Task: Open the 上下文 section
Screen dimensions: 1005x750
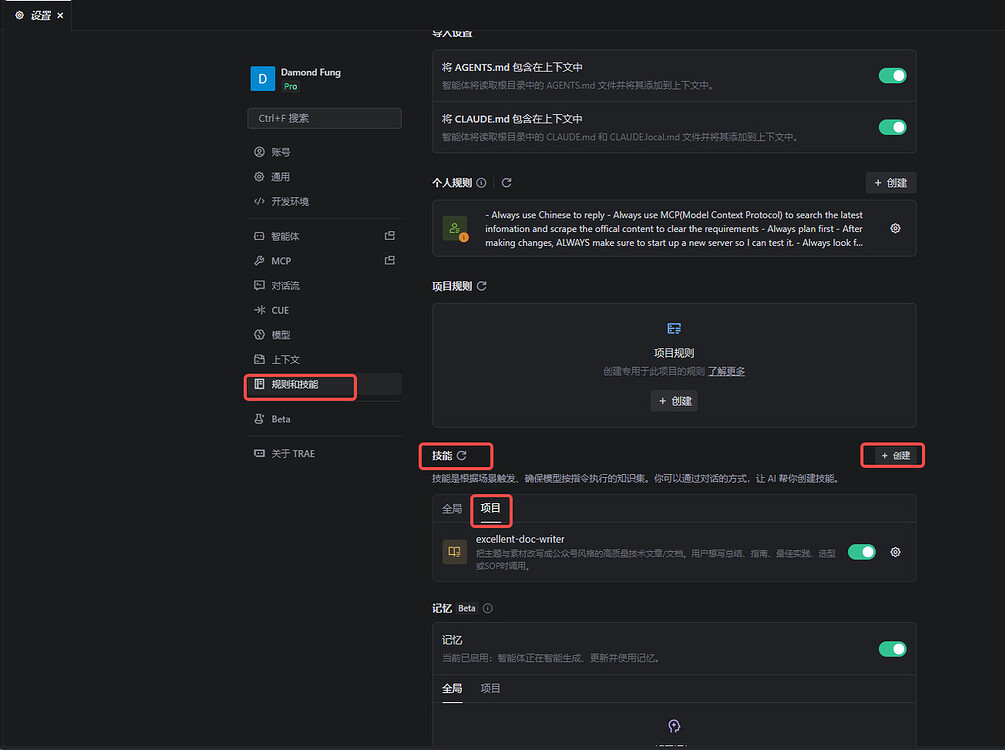Action: tap(324, 359)
